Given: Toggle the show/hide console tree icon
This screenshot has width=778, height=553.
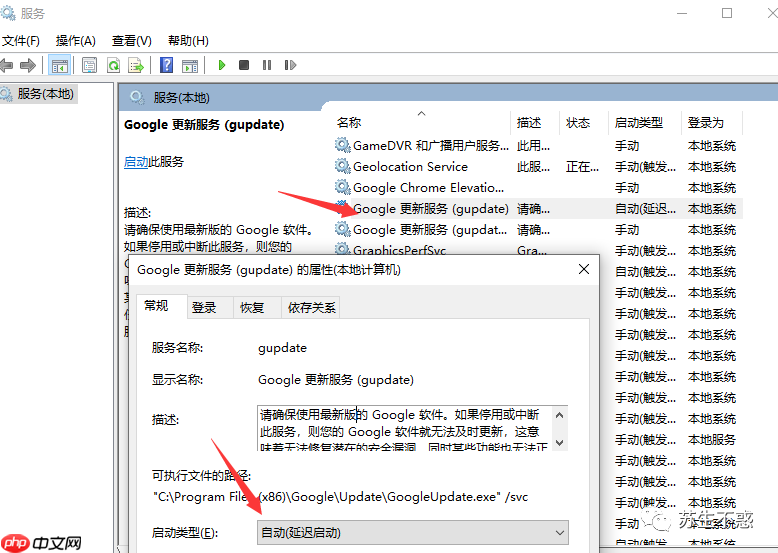Looking at the screenshot, I should [60, 65].
